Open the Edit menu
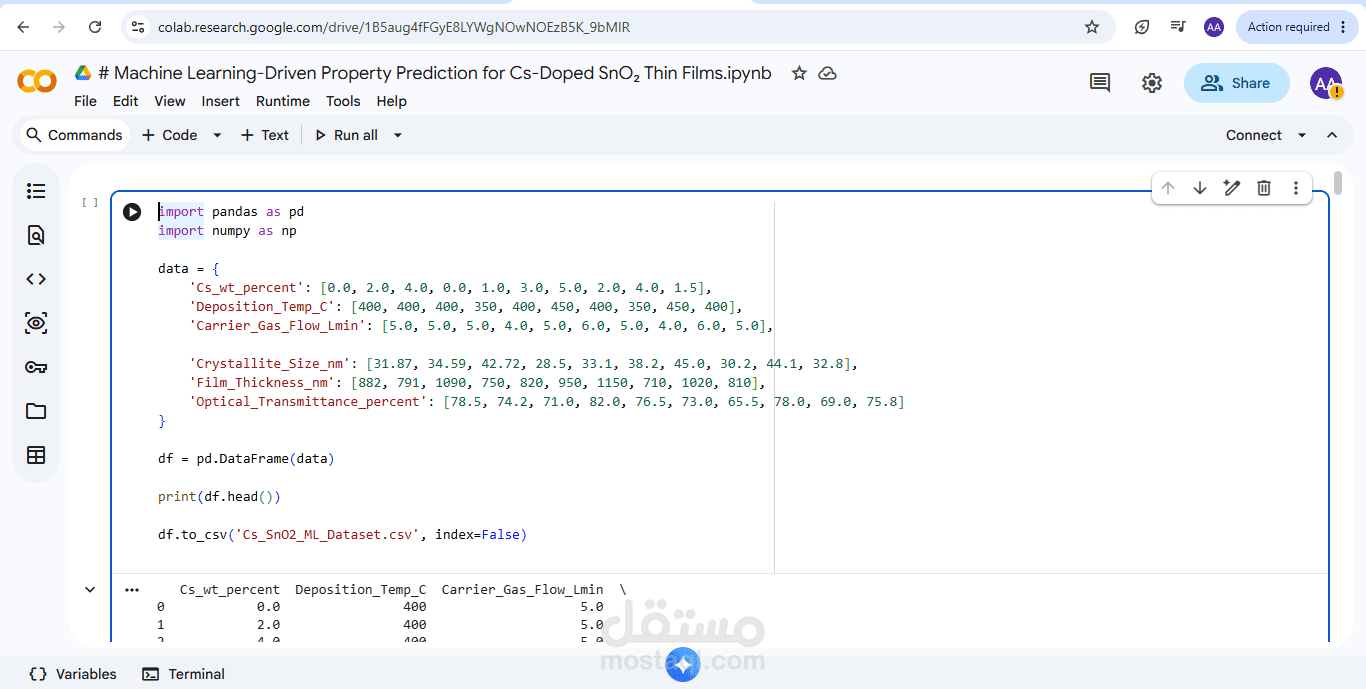This screenshot has width=1366, height=689. pos(125,101)
